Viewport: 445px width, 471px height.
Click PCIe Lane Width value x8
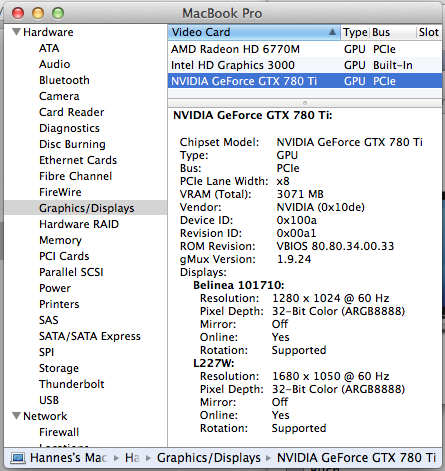pos(283,181)
